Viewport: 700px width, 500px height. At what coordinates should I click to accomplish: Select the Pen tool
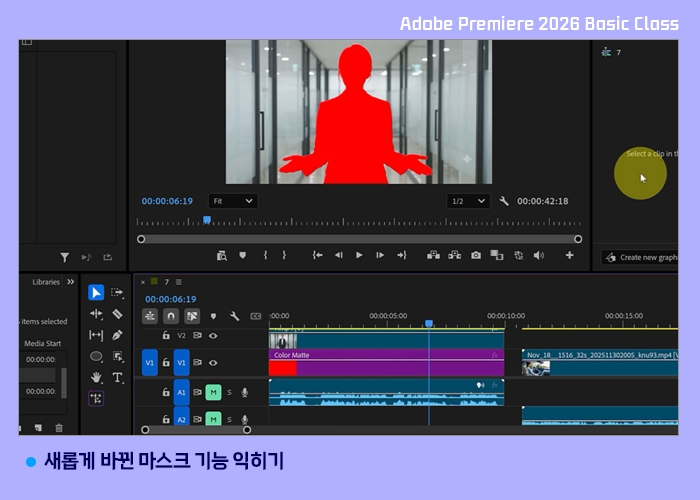point(117,335)
